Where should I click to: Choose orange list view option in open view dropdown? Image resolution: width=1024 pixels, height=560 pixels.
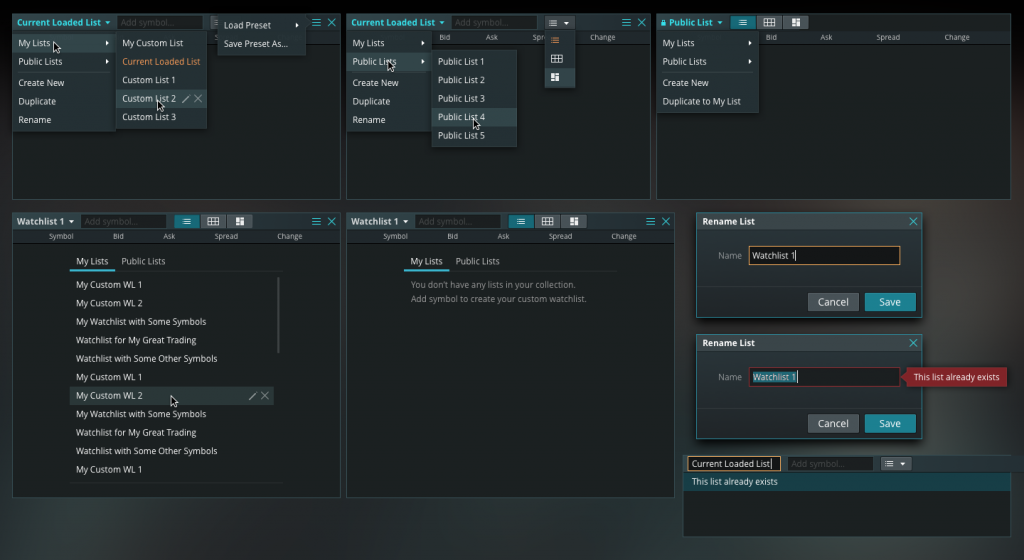(555, 40)
